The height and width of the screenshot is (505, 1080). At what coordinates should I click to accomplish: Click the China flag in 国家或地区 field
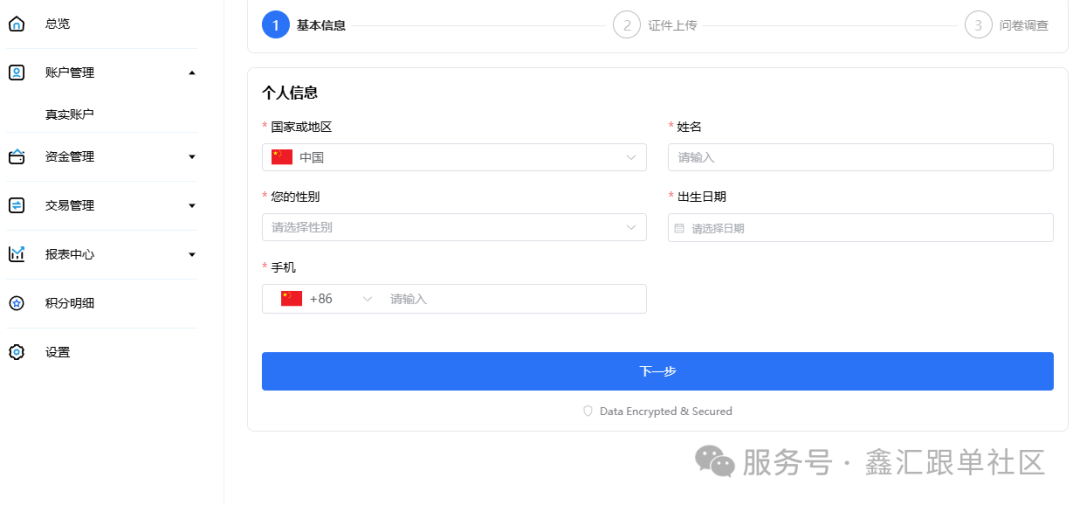[282, 157]
